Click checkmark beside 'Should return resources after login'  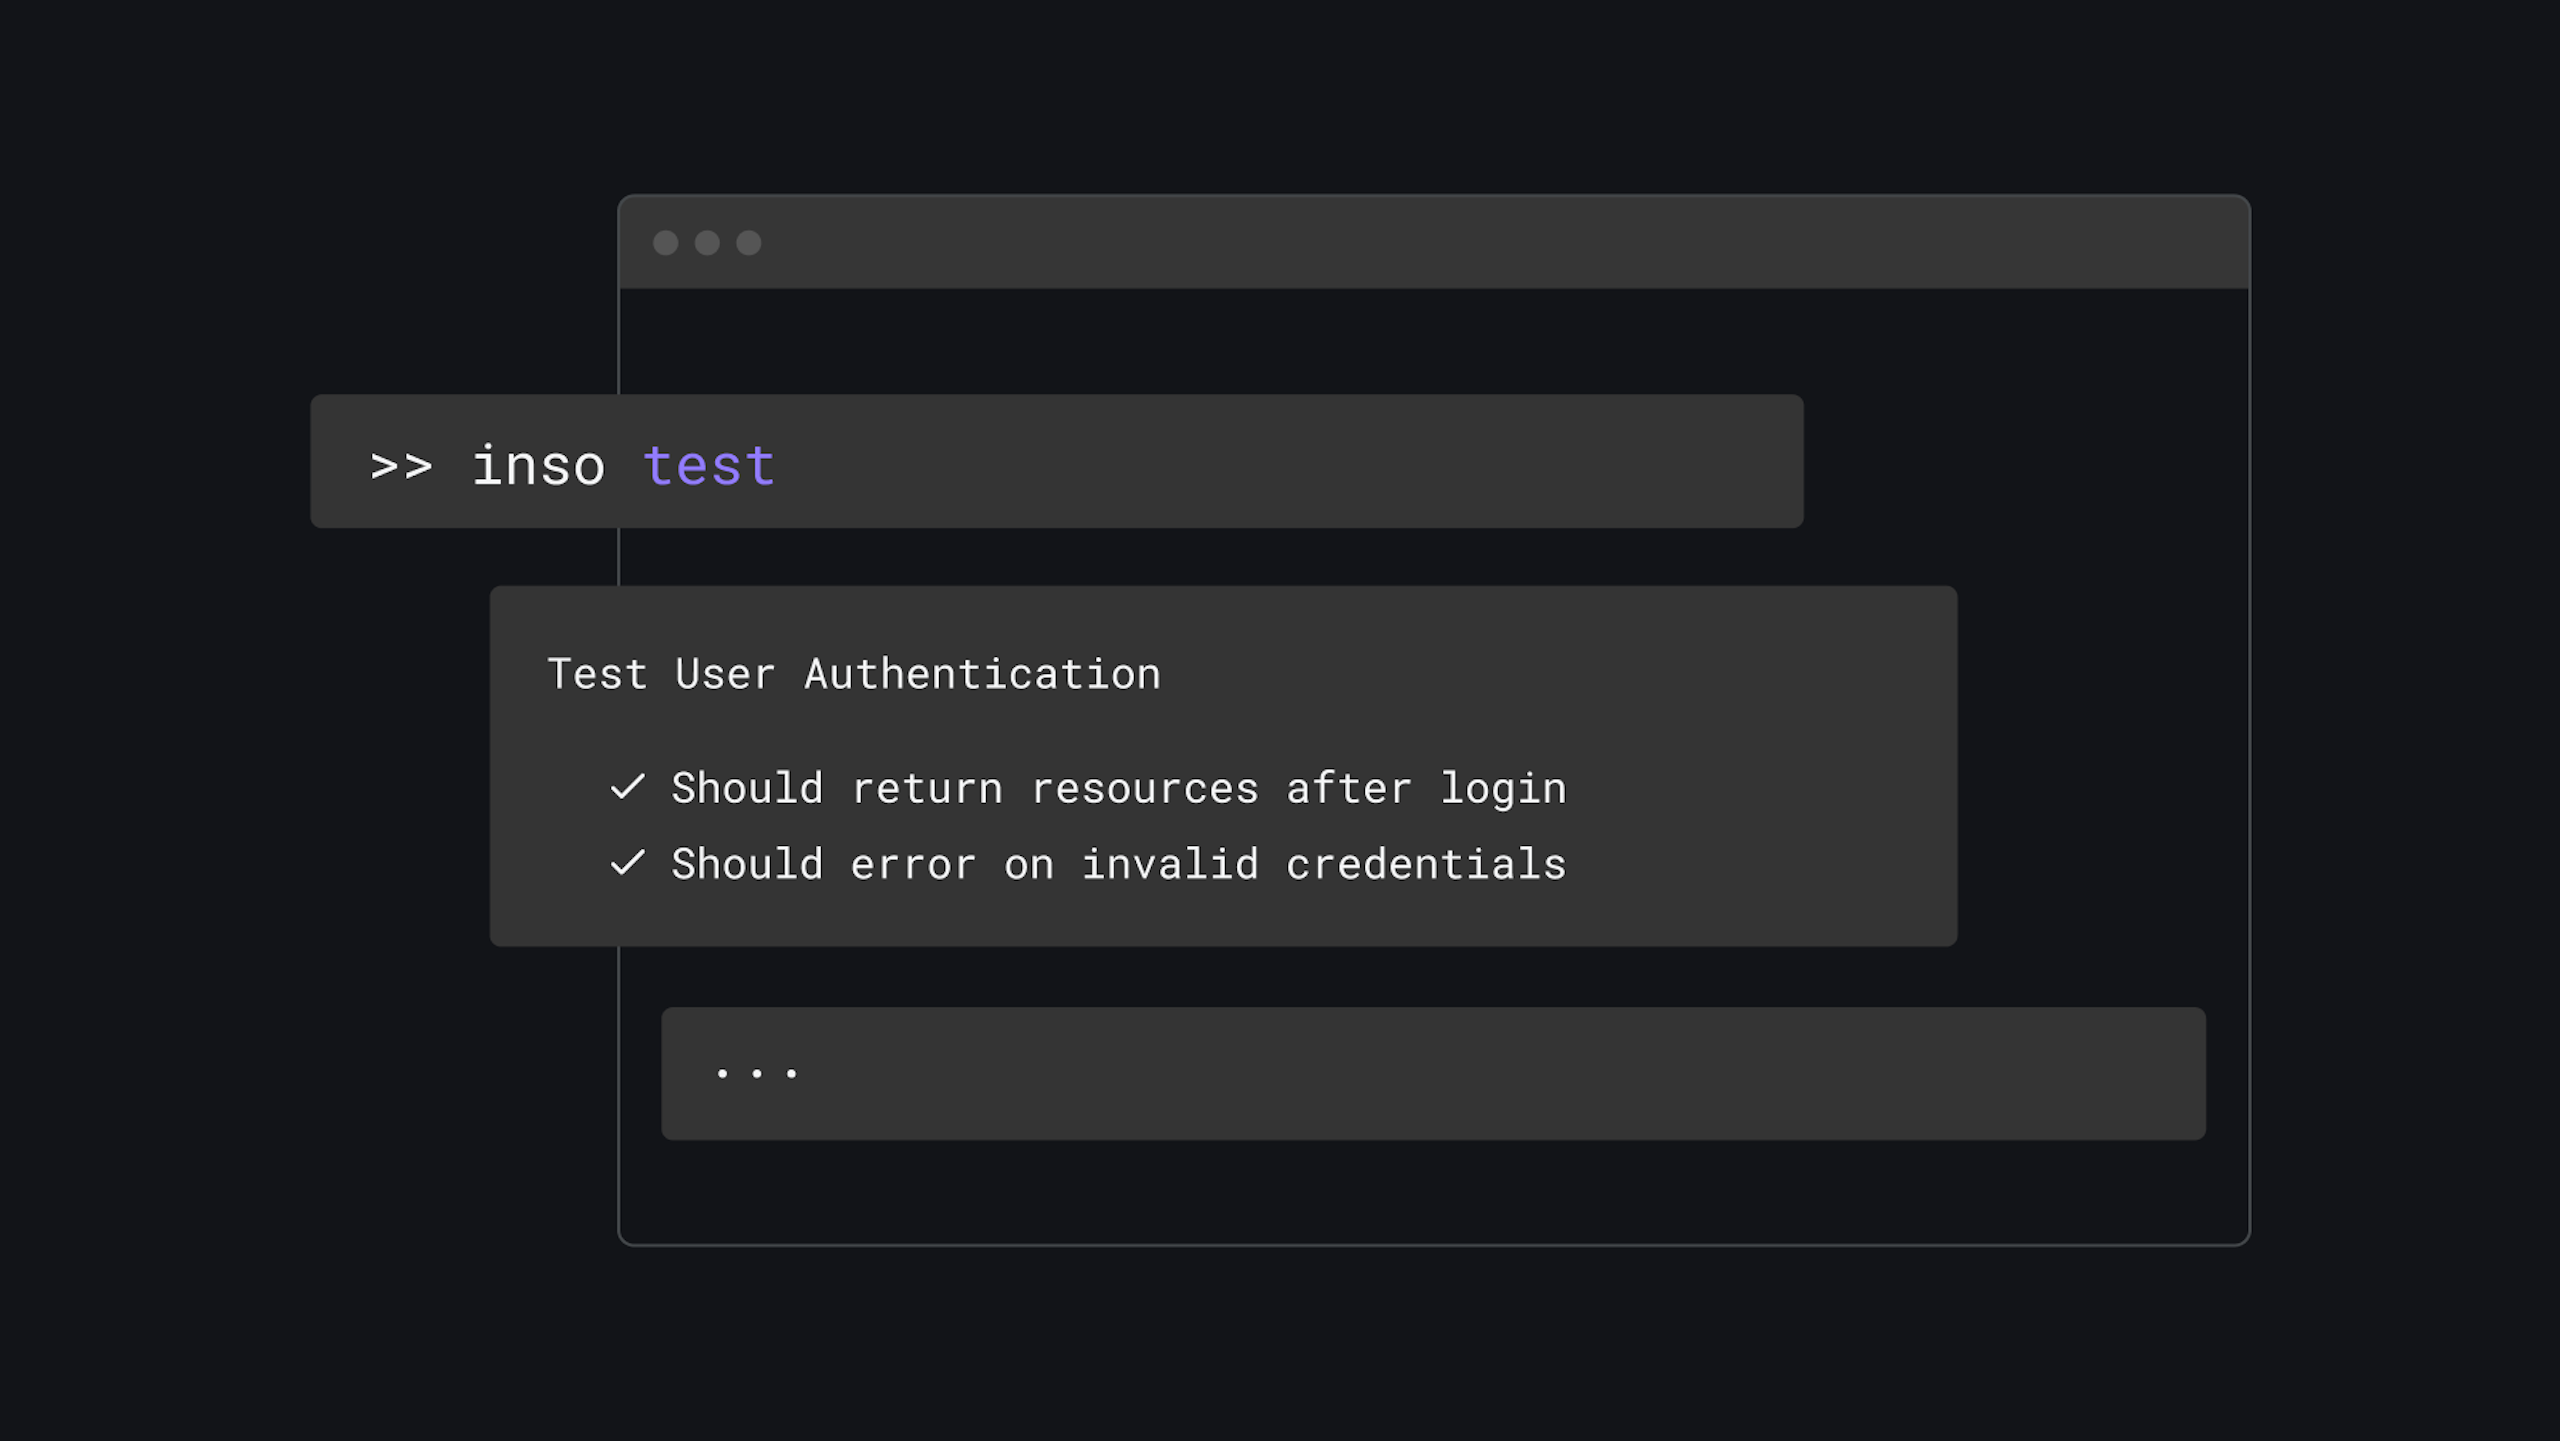click(x=628, y=787)
